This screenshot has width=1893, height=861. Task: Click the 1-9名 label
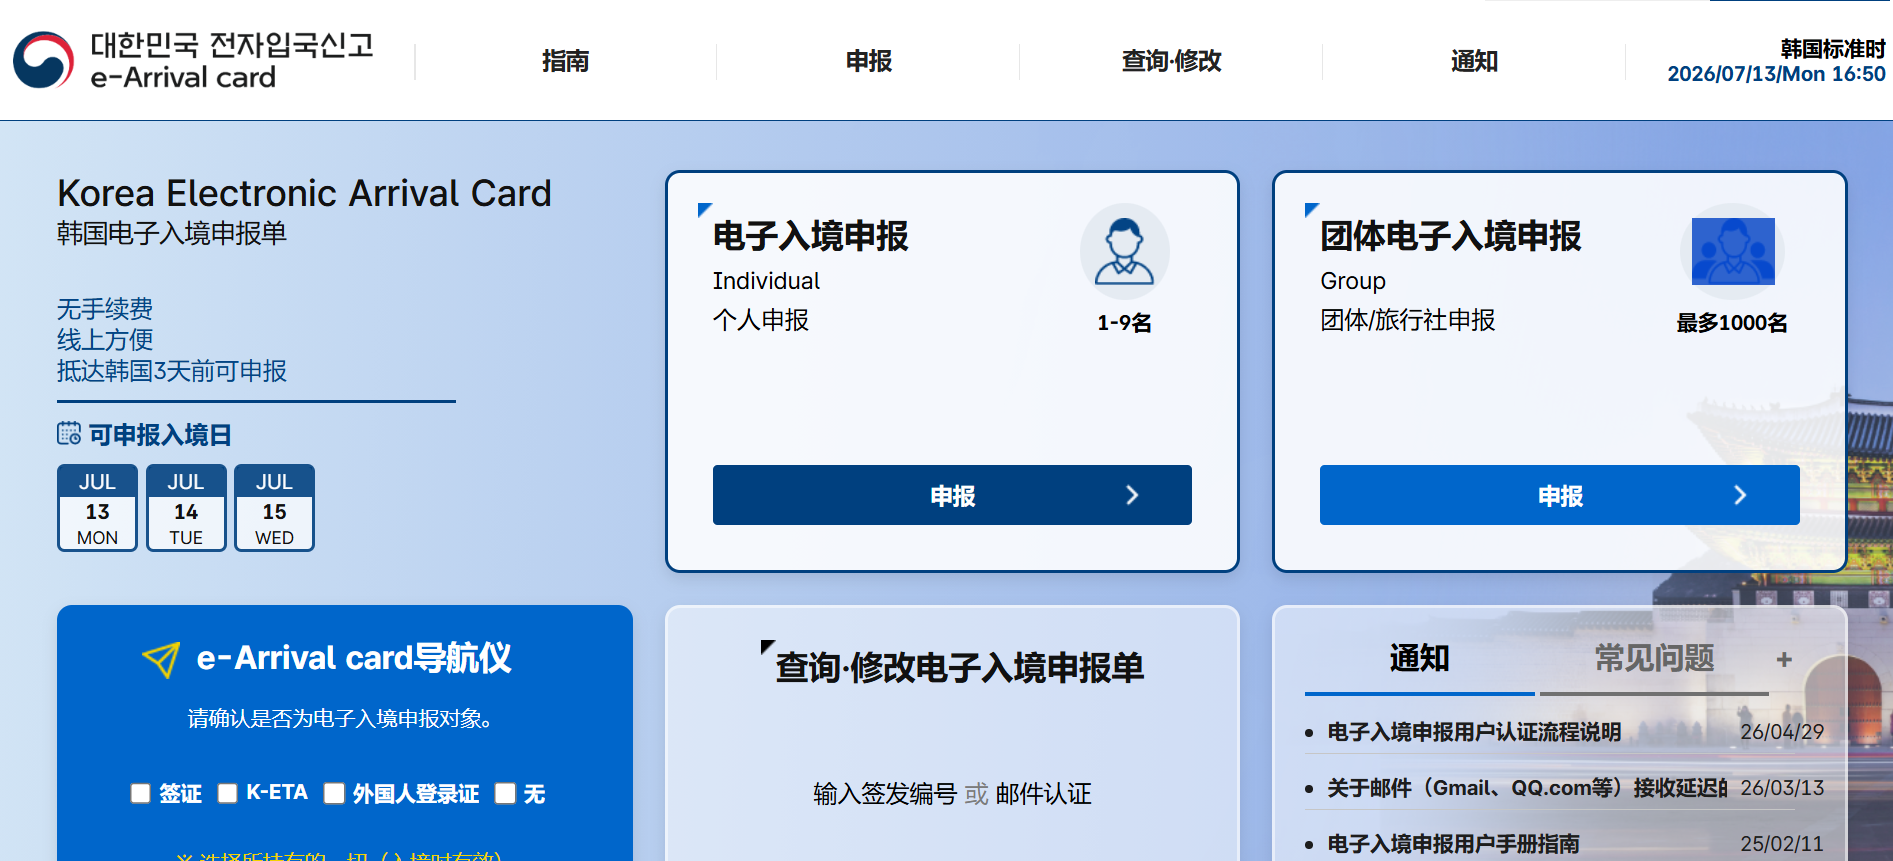click(x=1125, y=323)
